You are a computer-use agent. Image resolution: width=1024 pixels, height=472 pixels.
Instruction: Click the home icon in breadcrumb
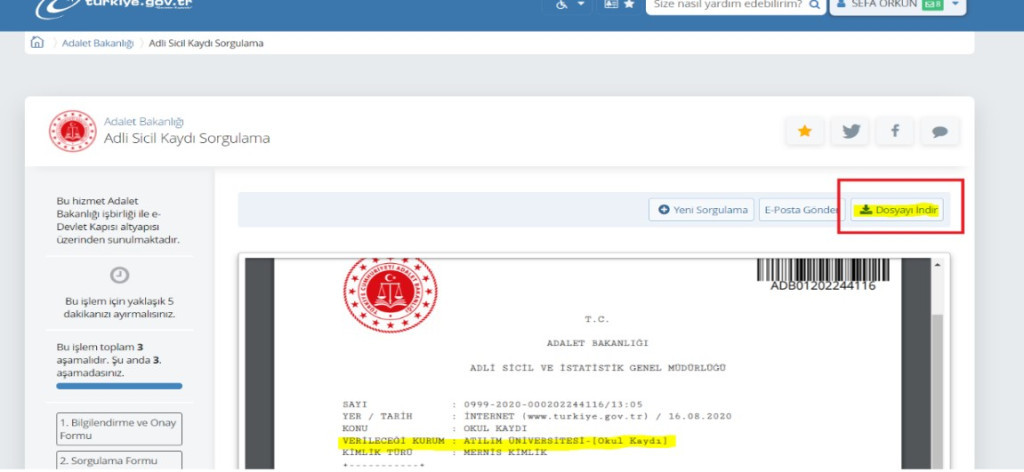click(x=38, y=43)
